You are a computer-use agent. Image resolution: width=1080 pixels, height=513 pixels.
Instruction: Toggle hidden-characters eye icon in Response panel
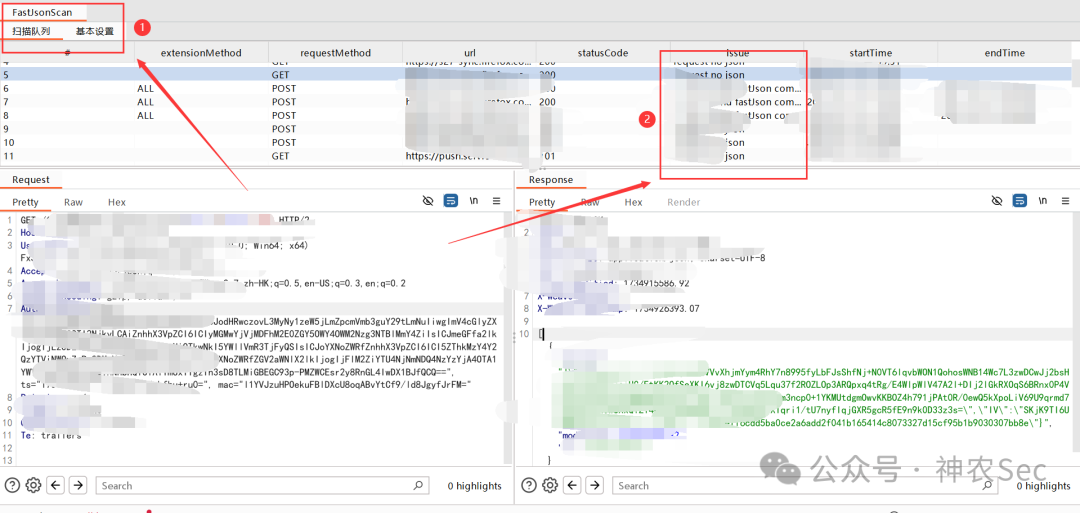[x=997, y=201]
